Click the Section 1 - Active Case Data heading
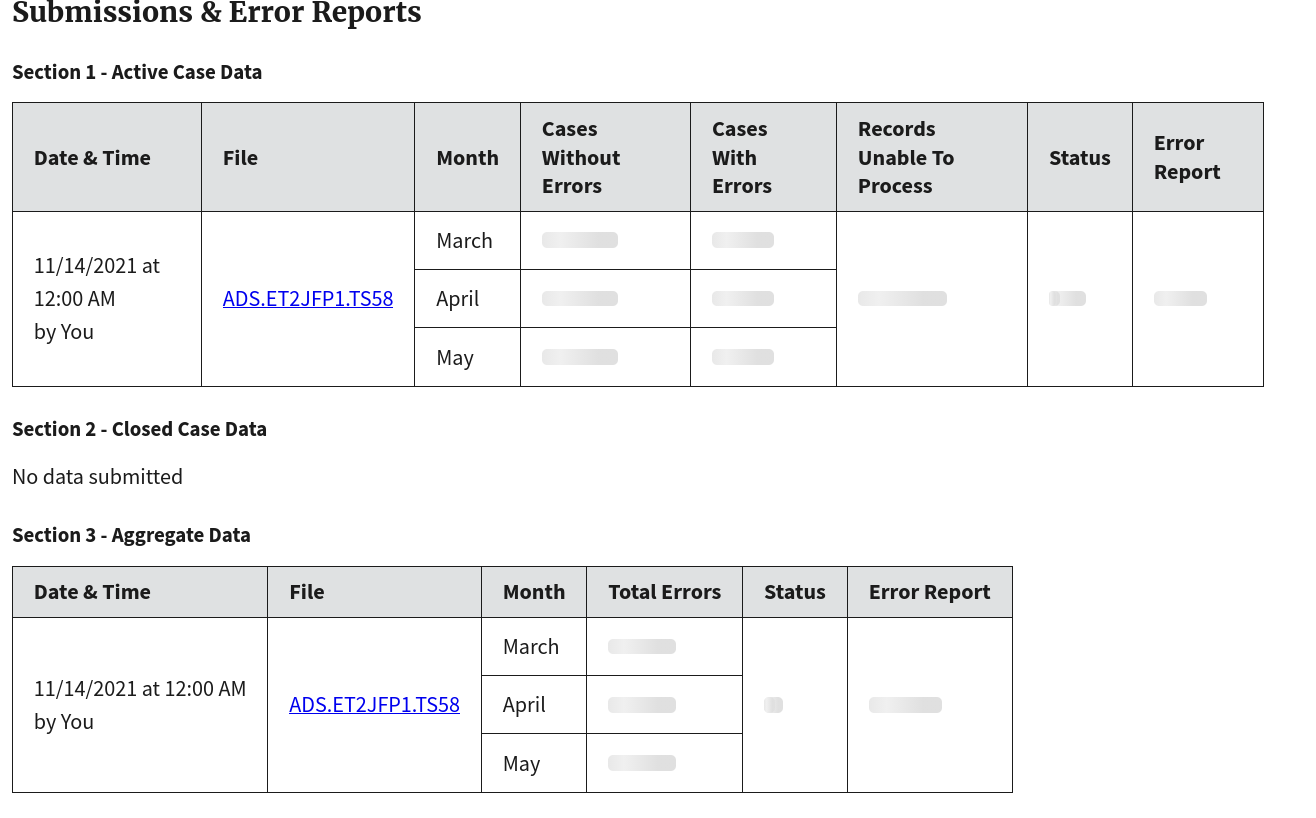 [137, 72]
